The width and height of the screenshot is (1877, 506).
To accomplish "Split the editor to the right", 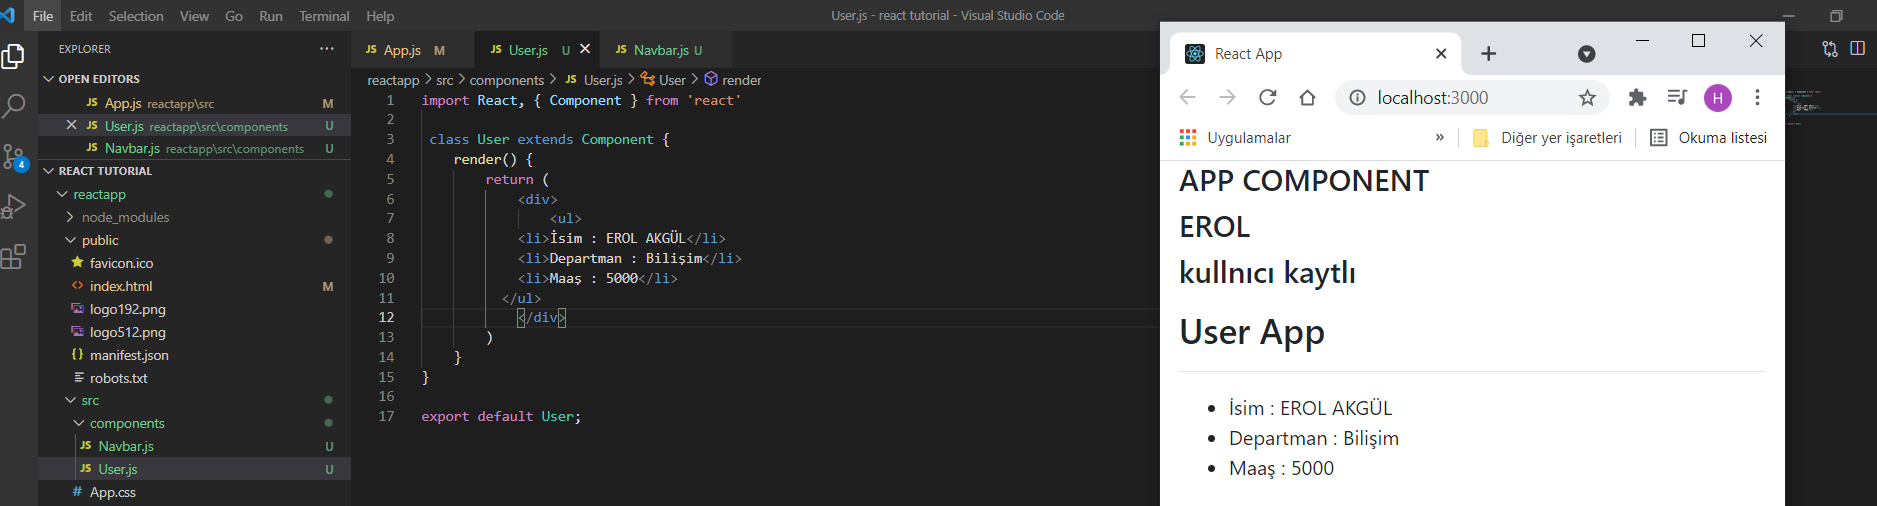I will (x=1857, y=49).
